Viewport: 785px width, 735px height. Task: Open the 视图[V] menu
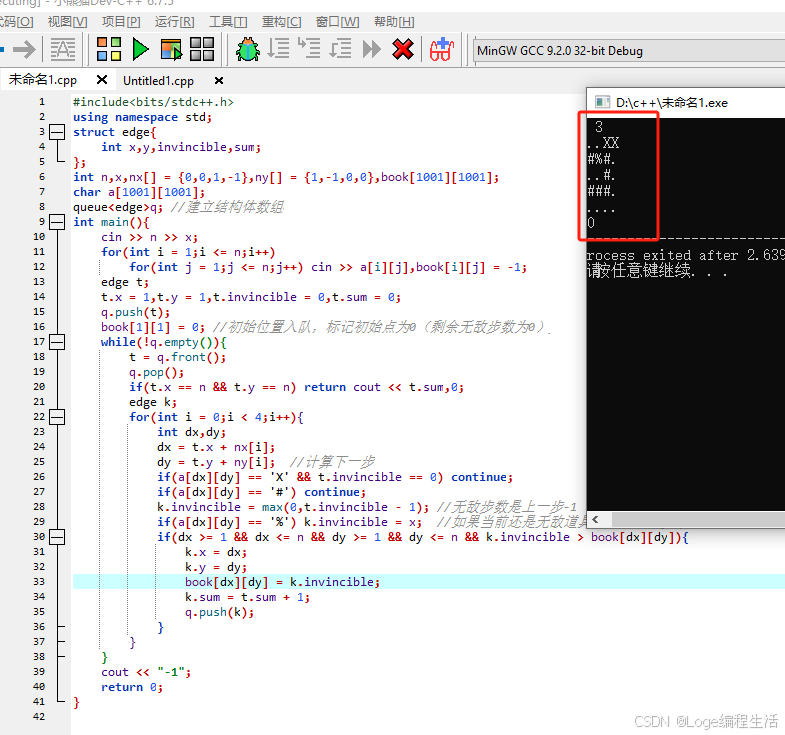[x=67, y=22]
